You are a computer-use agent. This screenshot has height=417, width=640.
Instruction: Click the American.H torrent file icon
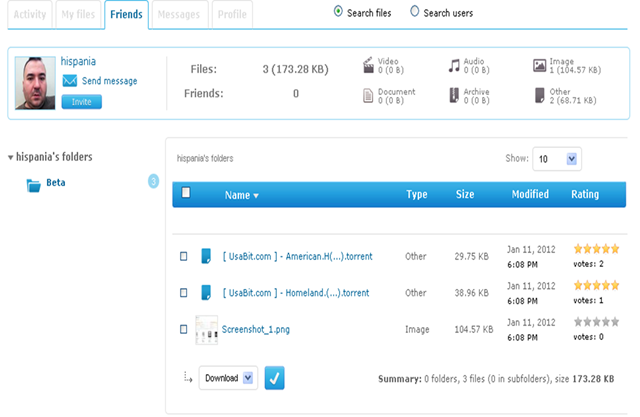(206, 256)
